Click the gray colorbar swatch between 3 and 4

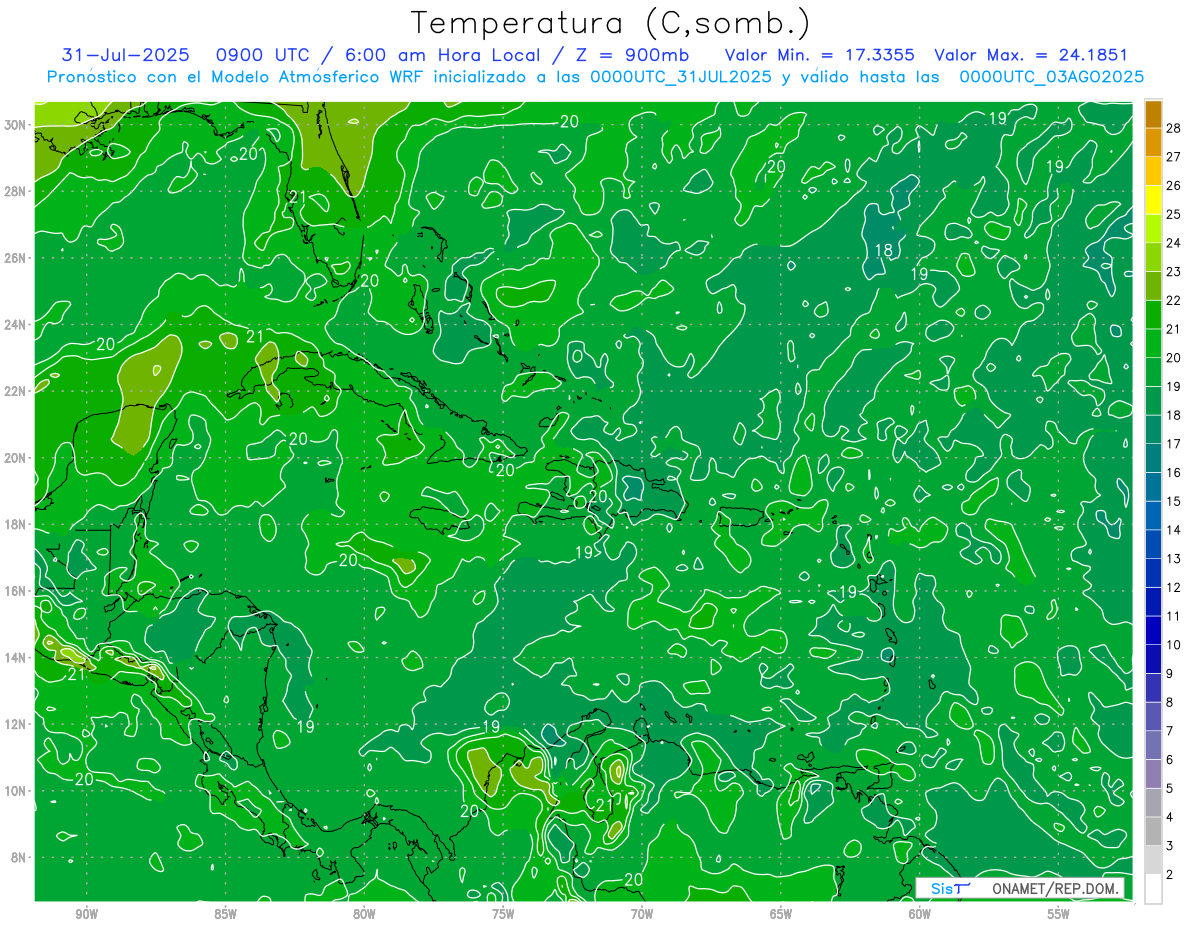click(1153, 831)
